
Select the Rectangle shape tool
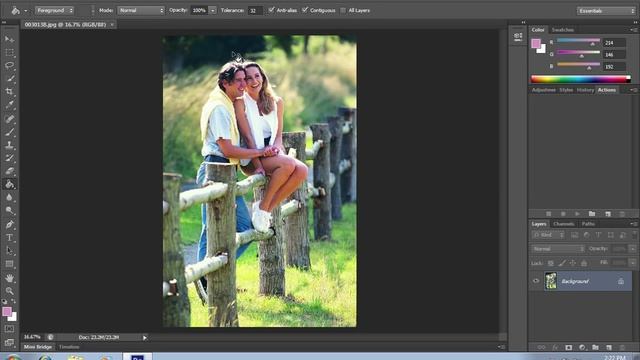click(9, 264)
